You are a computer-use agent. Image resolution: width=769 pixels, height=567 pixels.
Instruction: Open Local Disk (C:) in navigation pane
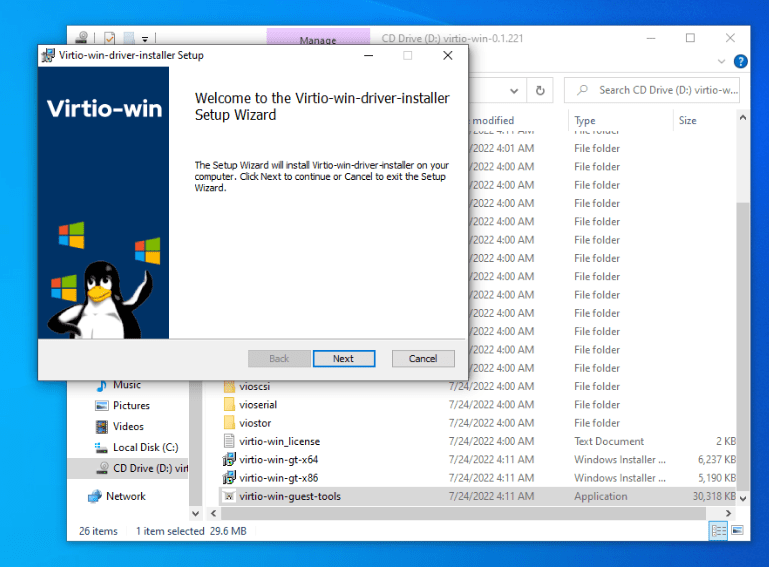[x=146, y=447]
